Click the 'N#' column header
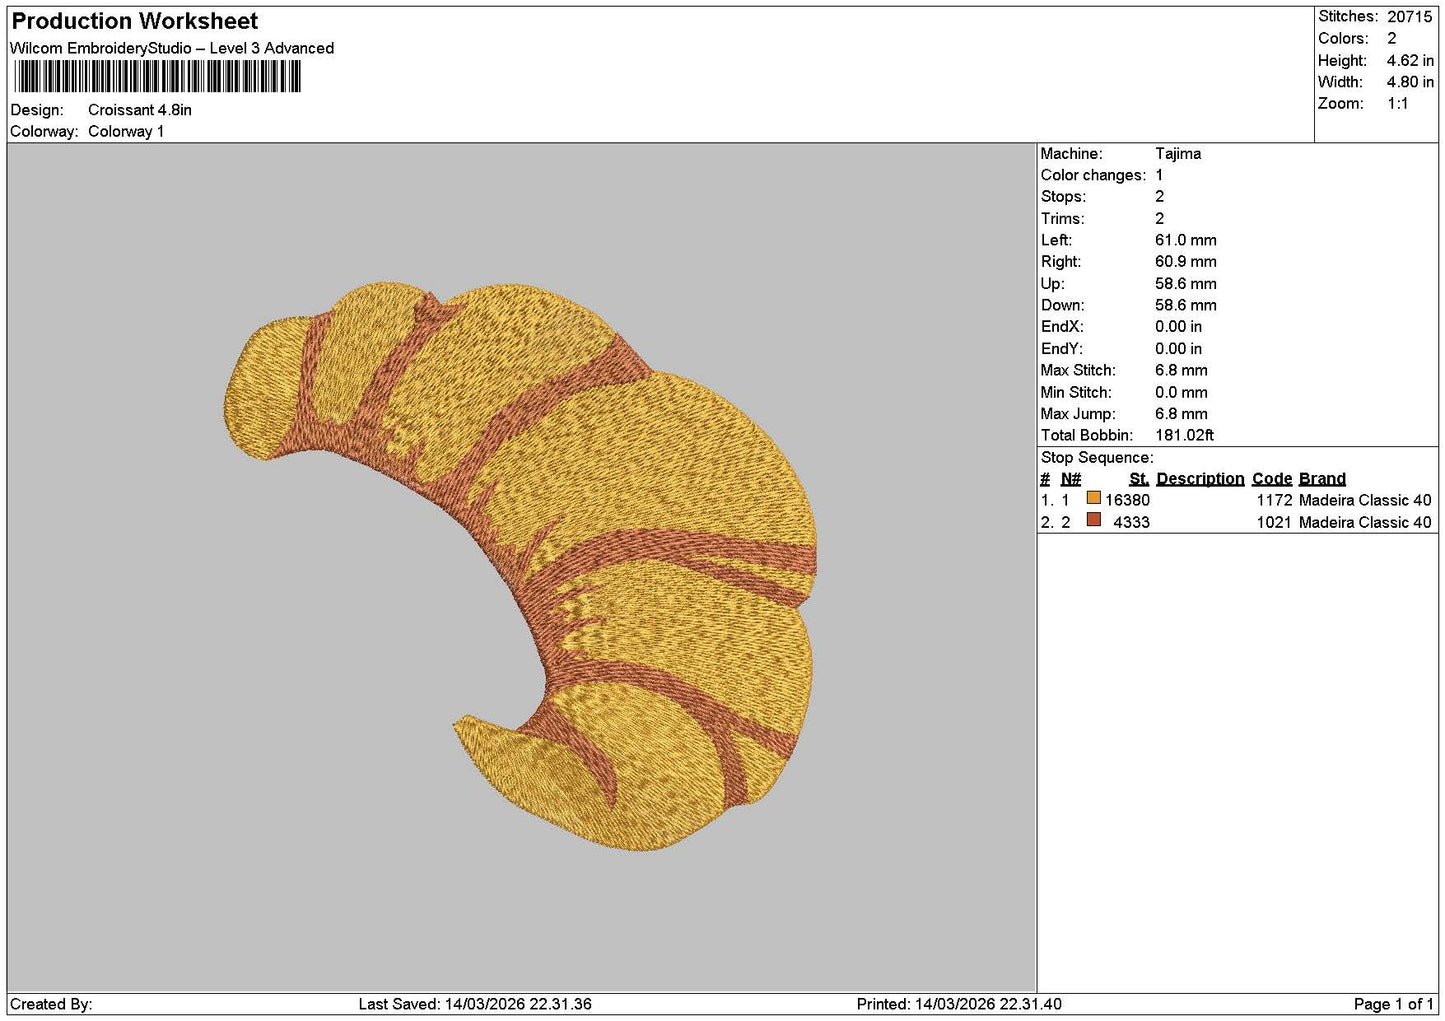The image size is (1445, 1021). 1071,478
